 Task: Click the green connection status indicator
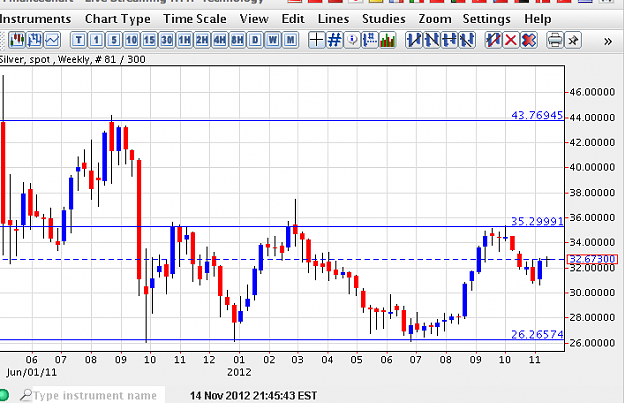[4, 395]
